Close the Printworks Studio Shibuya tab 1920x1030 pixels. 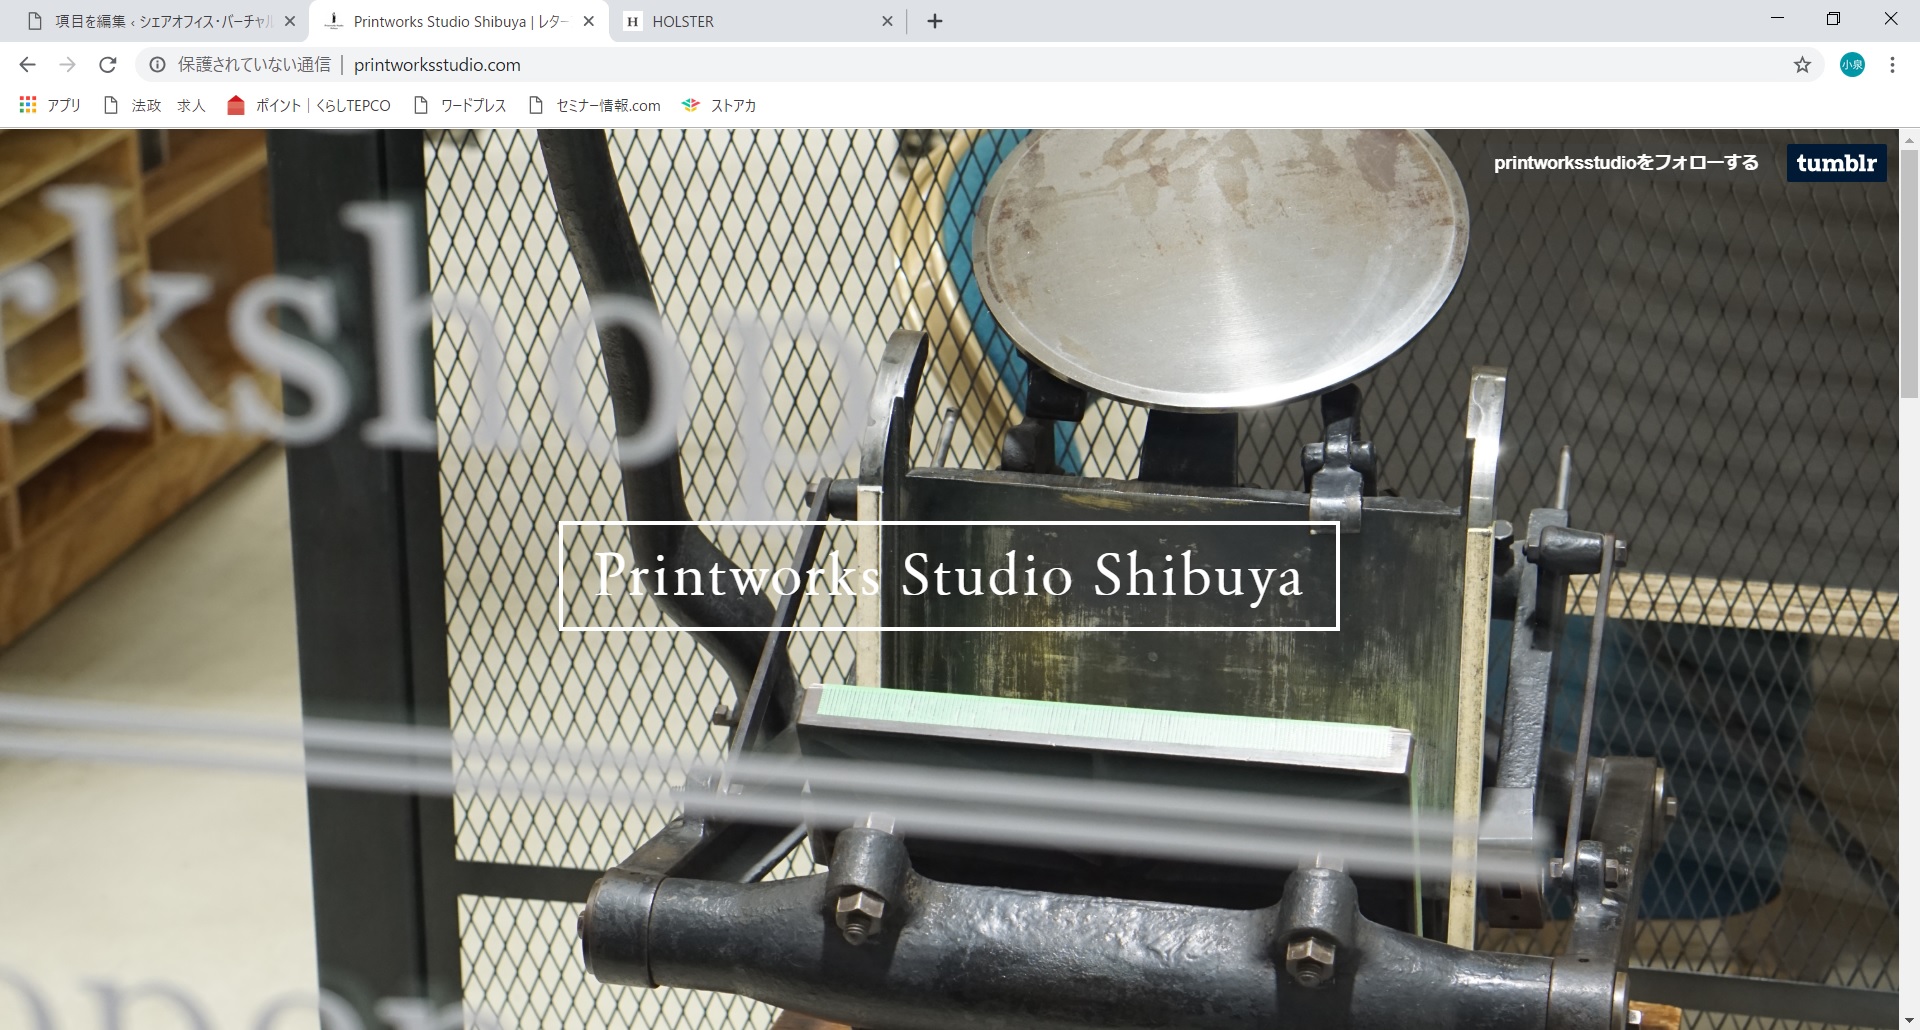point(589,21)
